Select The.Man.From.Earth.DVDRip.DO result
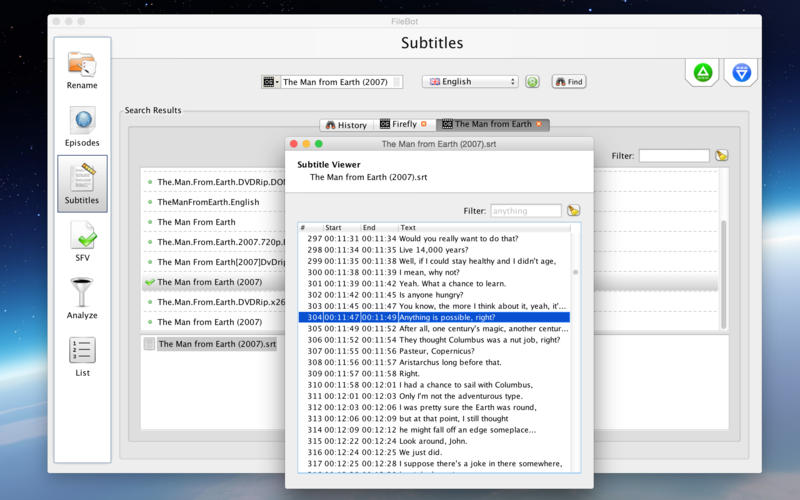 pyautogui.click(x=214, y=182)
